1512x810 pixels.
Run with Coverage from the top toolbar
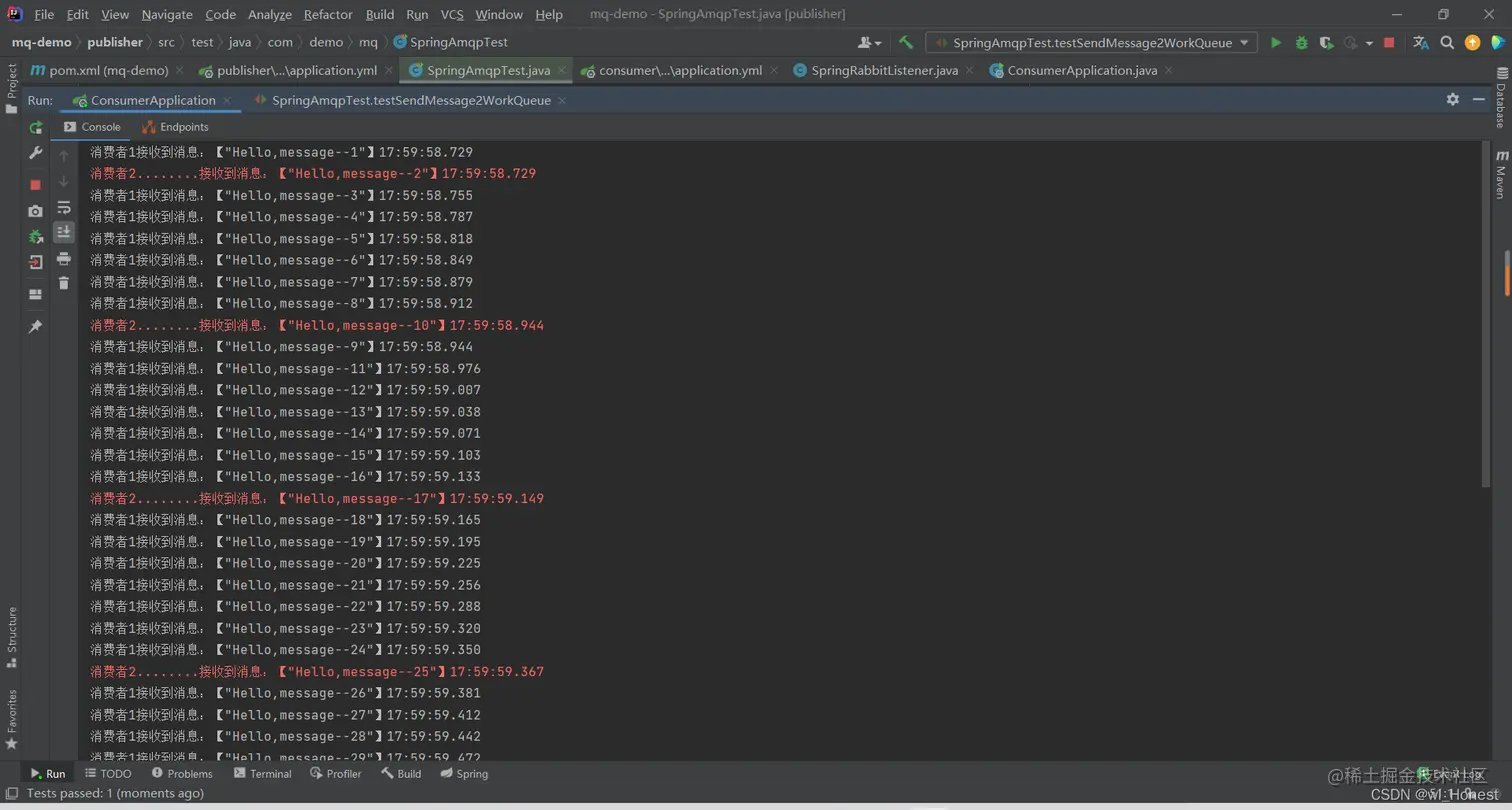pyautogui.click(x=1326, y=43)
